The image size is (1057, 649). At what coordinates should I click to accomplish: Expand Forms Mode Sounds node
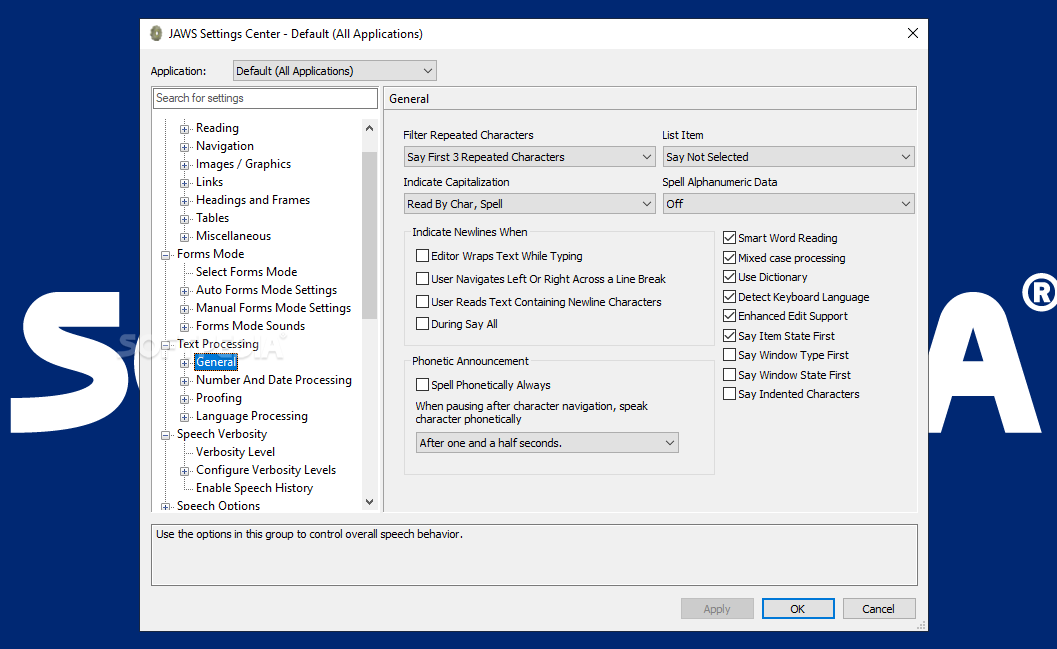(x=184, y=327)
